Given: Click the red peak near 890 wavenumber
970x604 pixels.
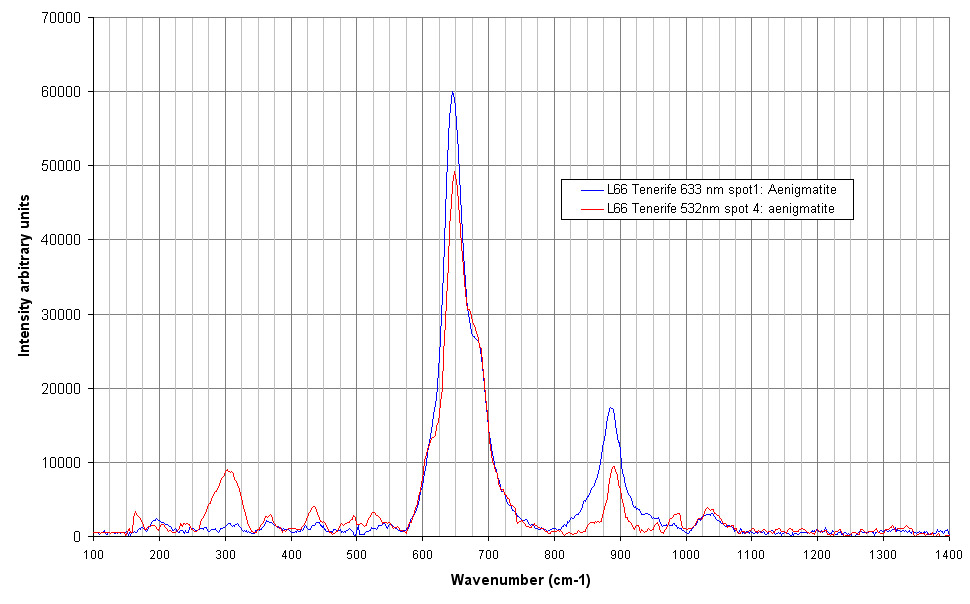Looking at the screenshot, I should pos(615,466).
